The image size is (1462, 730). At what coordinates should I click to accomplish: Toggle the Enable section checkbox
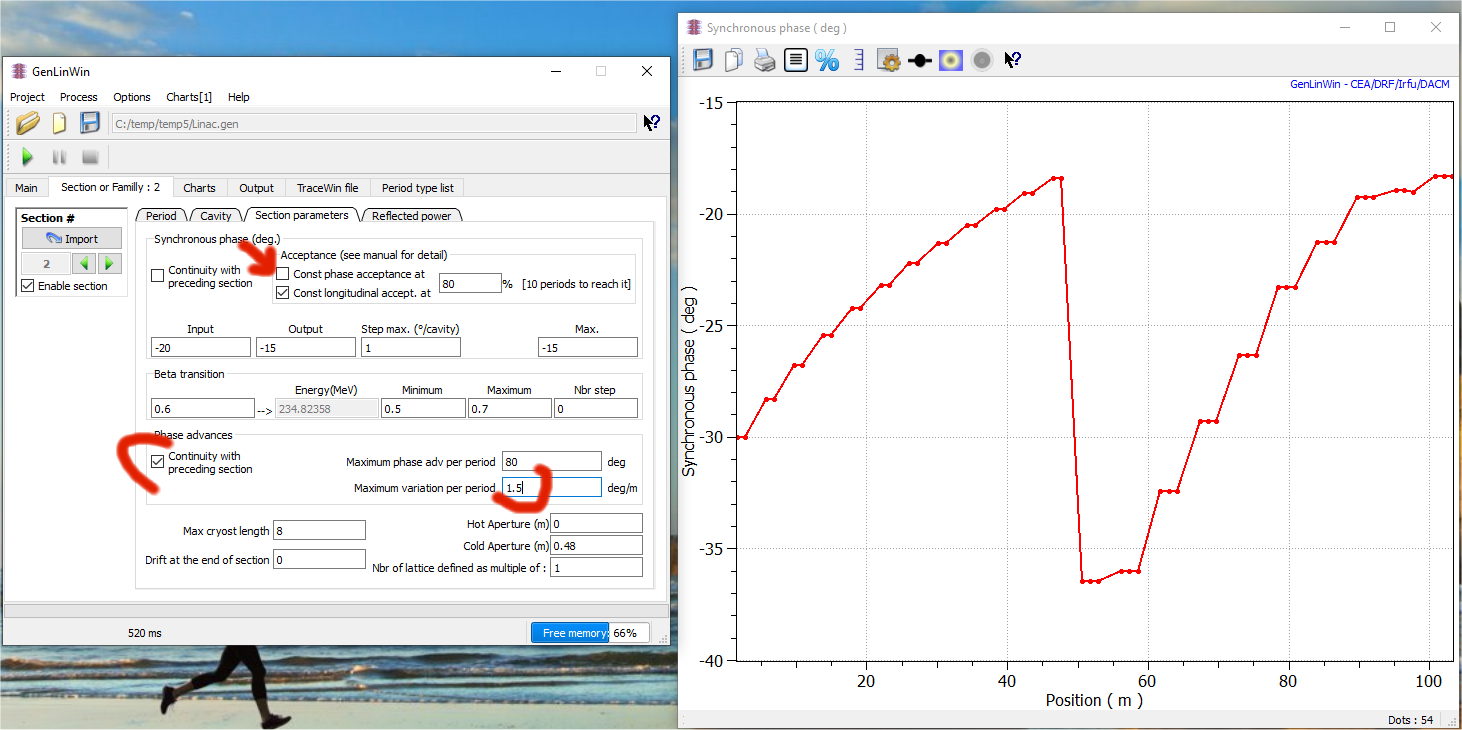[x=27, y=286]
